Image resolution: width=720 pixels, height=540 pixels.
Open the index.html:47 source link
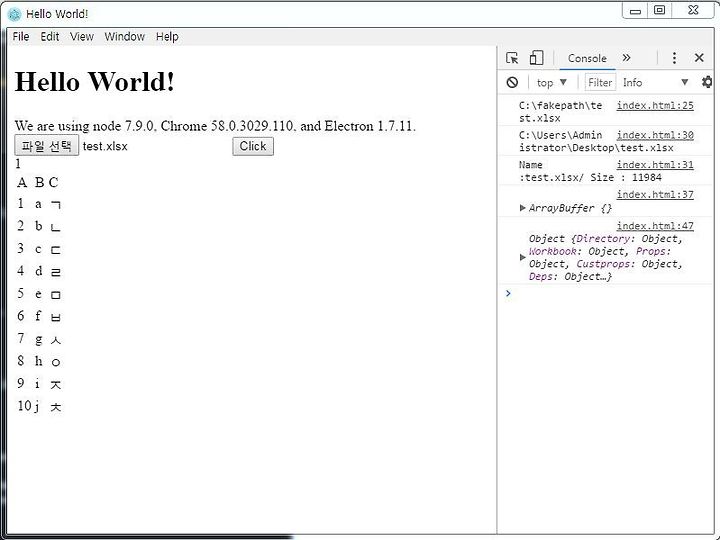pyautogui.click(x=655, y=226)
